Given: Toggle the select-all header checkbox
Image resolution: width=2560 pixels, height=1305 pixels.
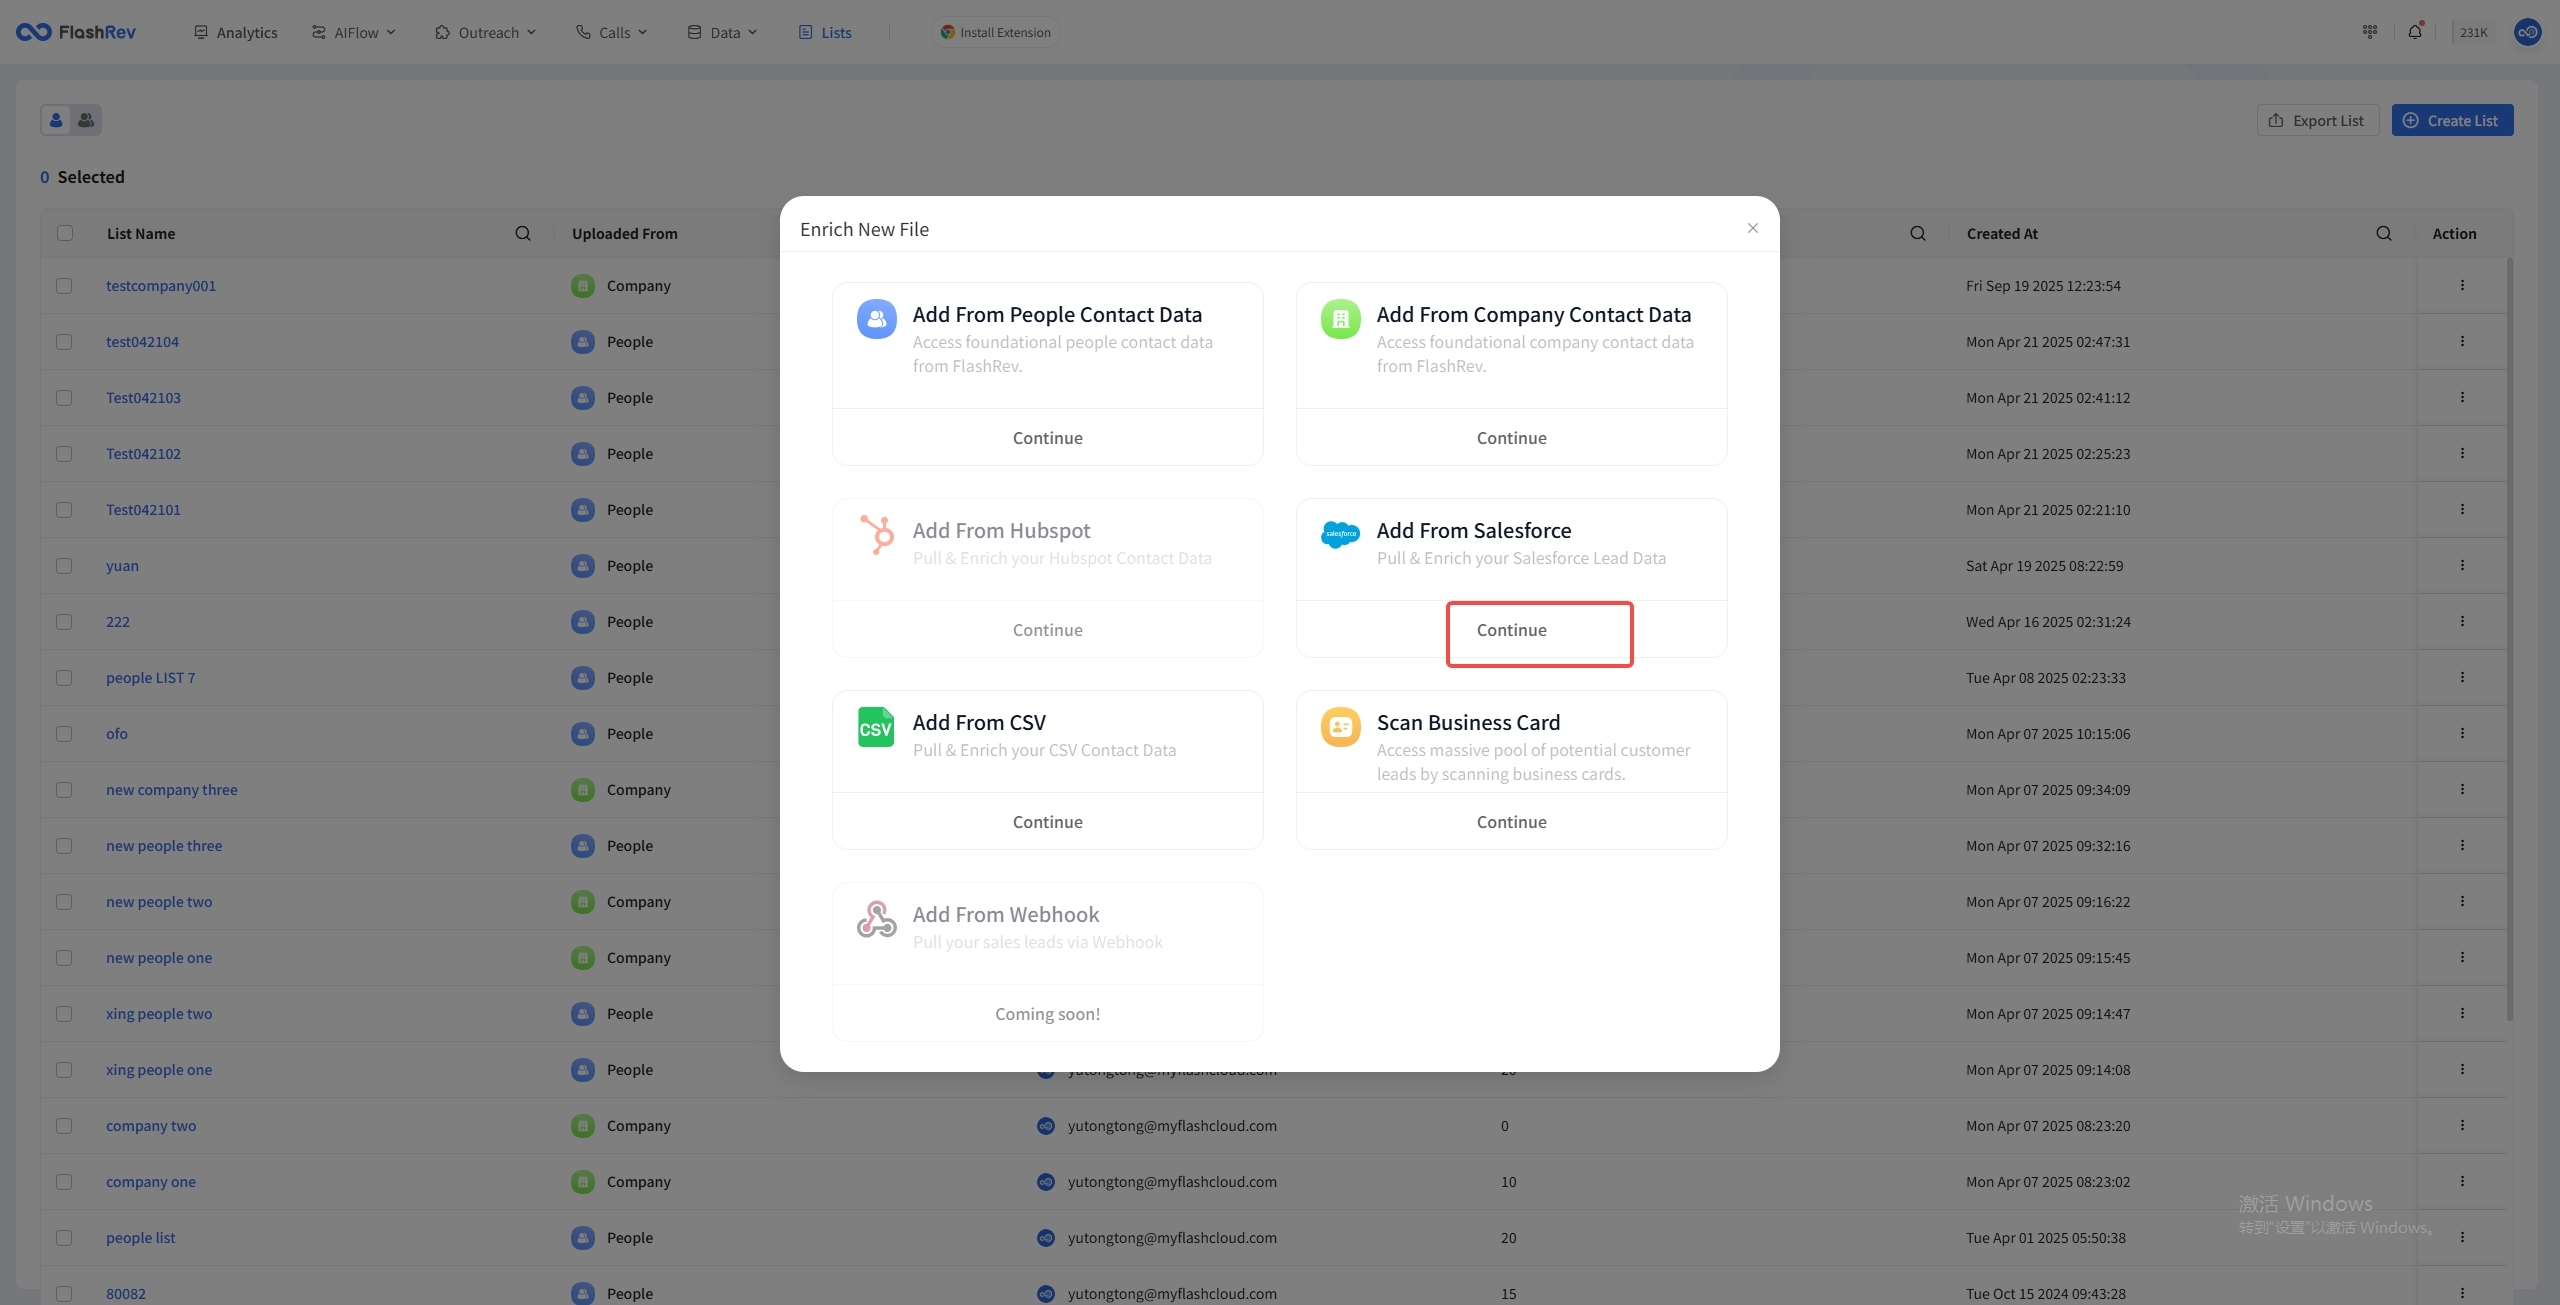Looking at the screenshot, I should pos(65,234).
